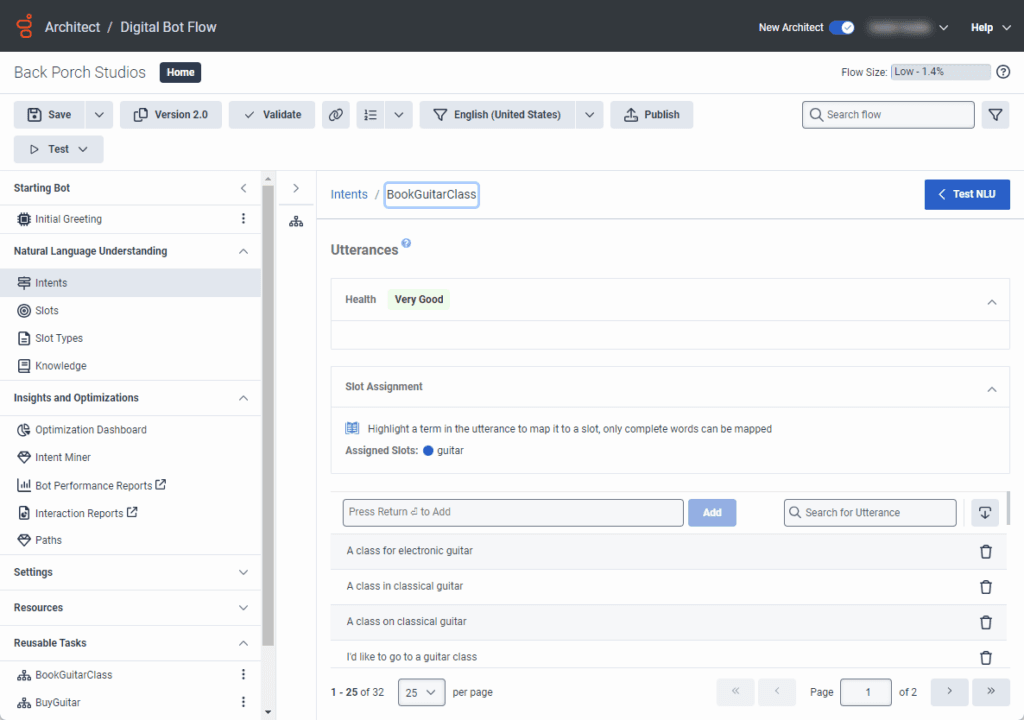The image size is (1024, 720).
Task: Collapse the Slot Assignment section
Action: pos(991,388)
